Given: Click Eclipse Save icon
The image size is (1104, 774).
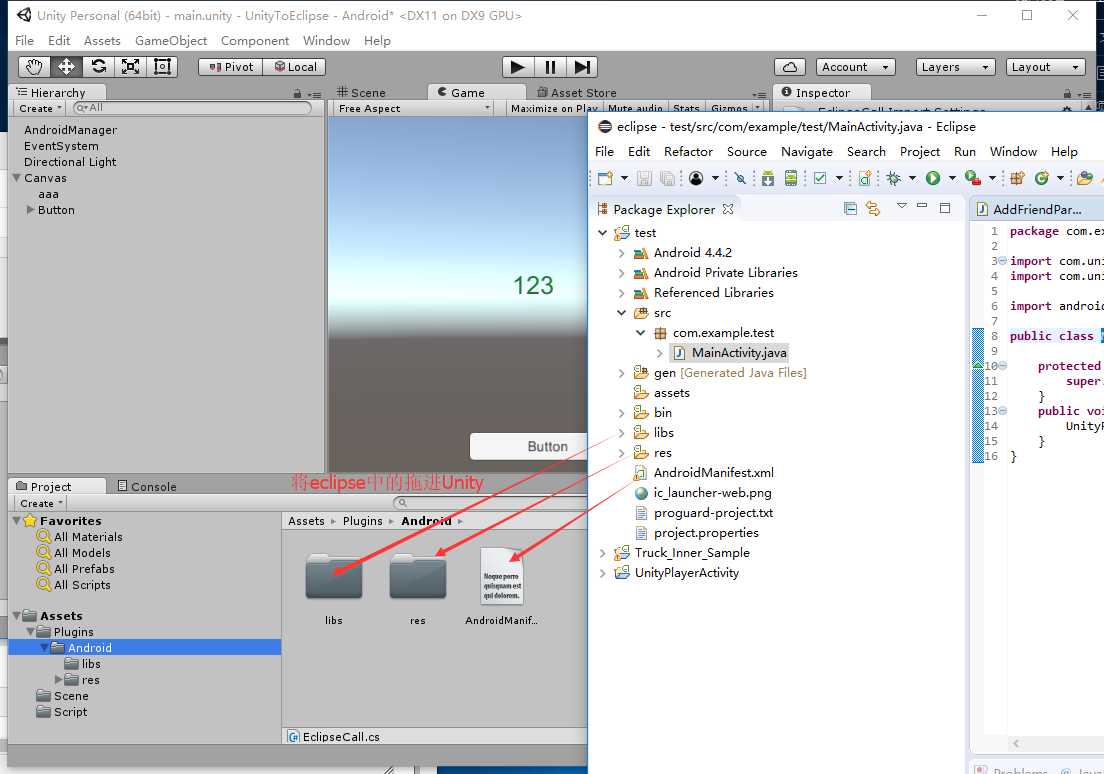Looking at the screenshot, I should coord(644,178).
